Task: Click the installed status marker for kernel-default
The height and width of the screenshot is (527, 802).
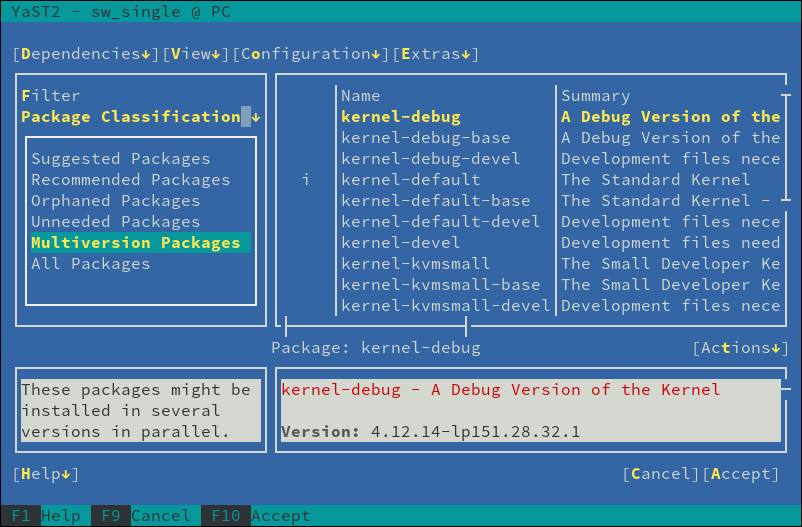Action: (305, 180)
